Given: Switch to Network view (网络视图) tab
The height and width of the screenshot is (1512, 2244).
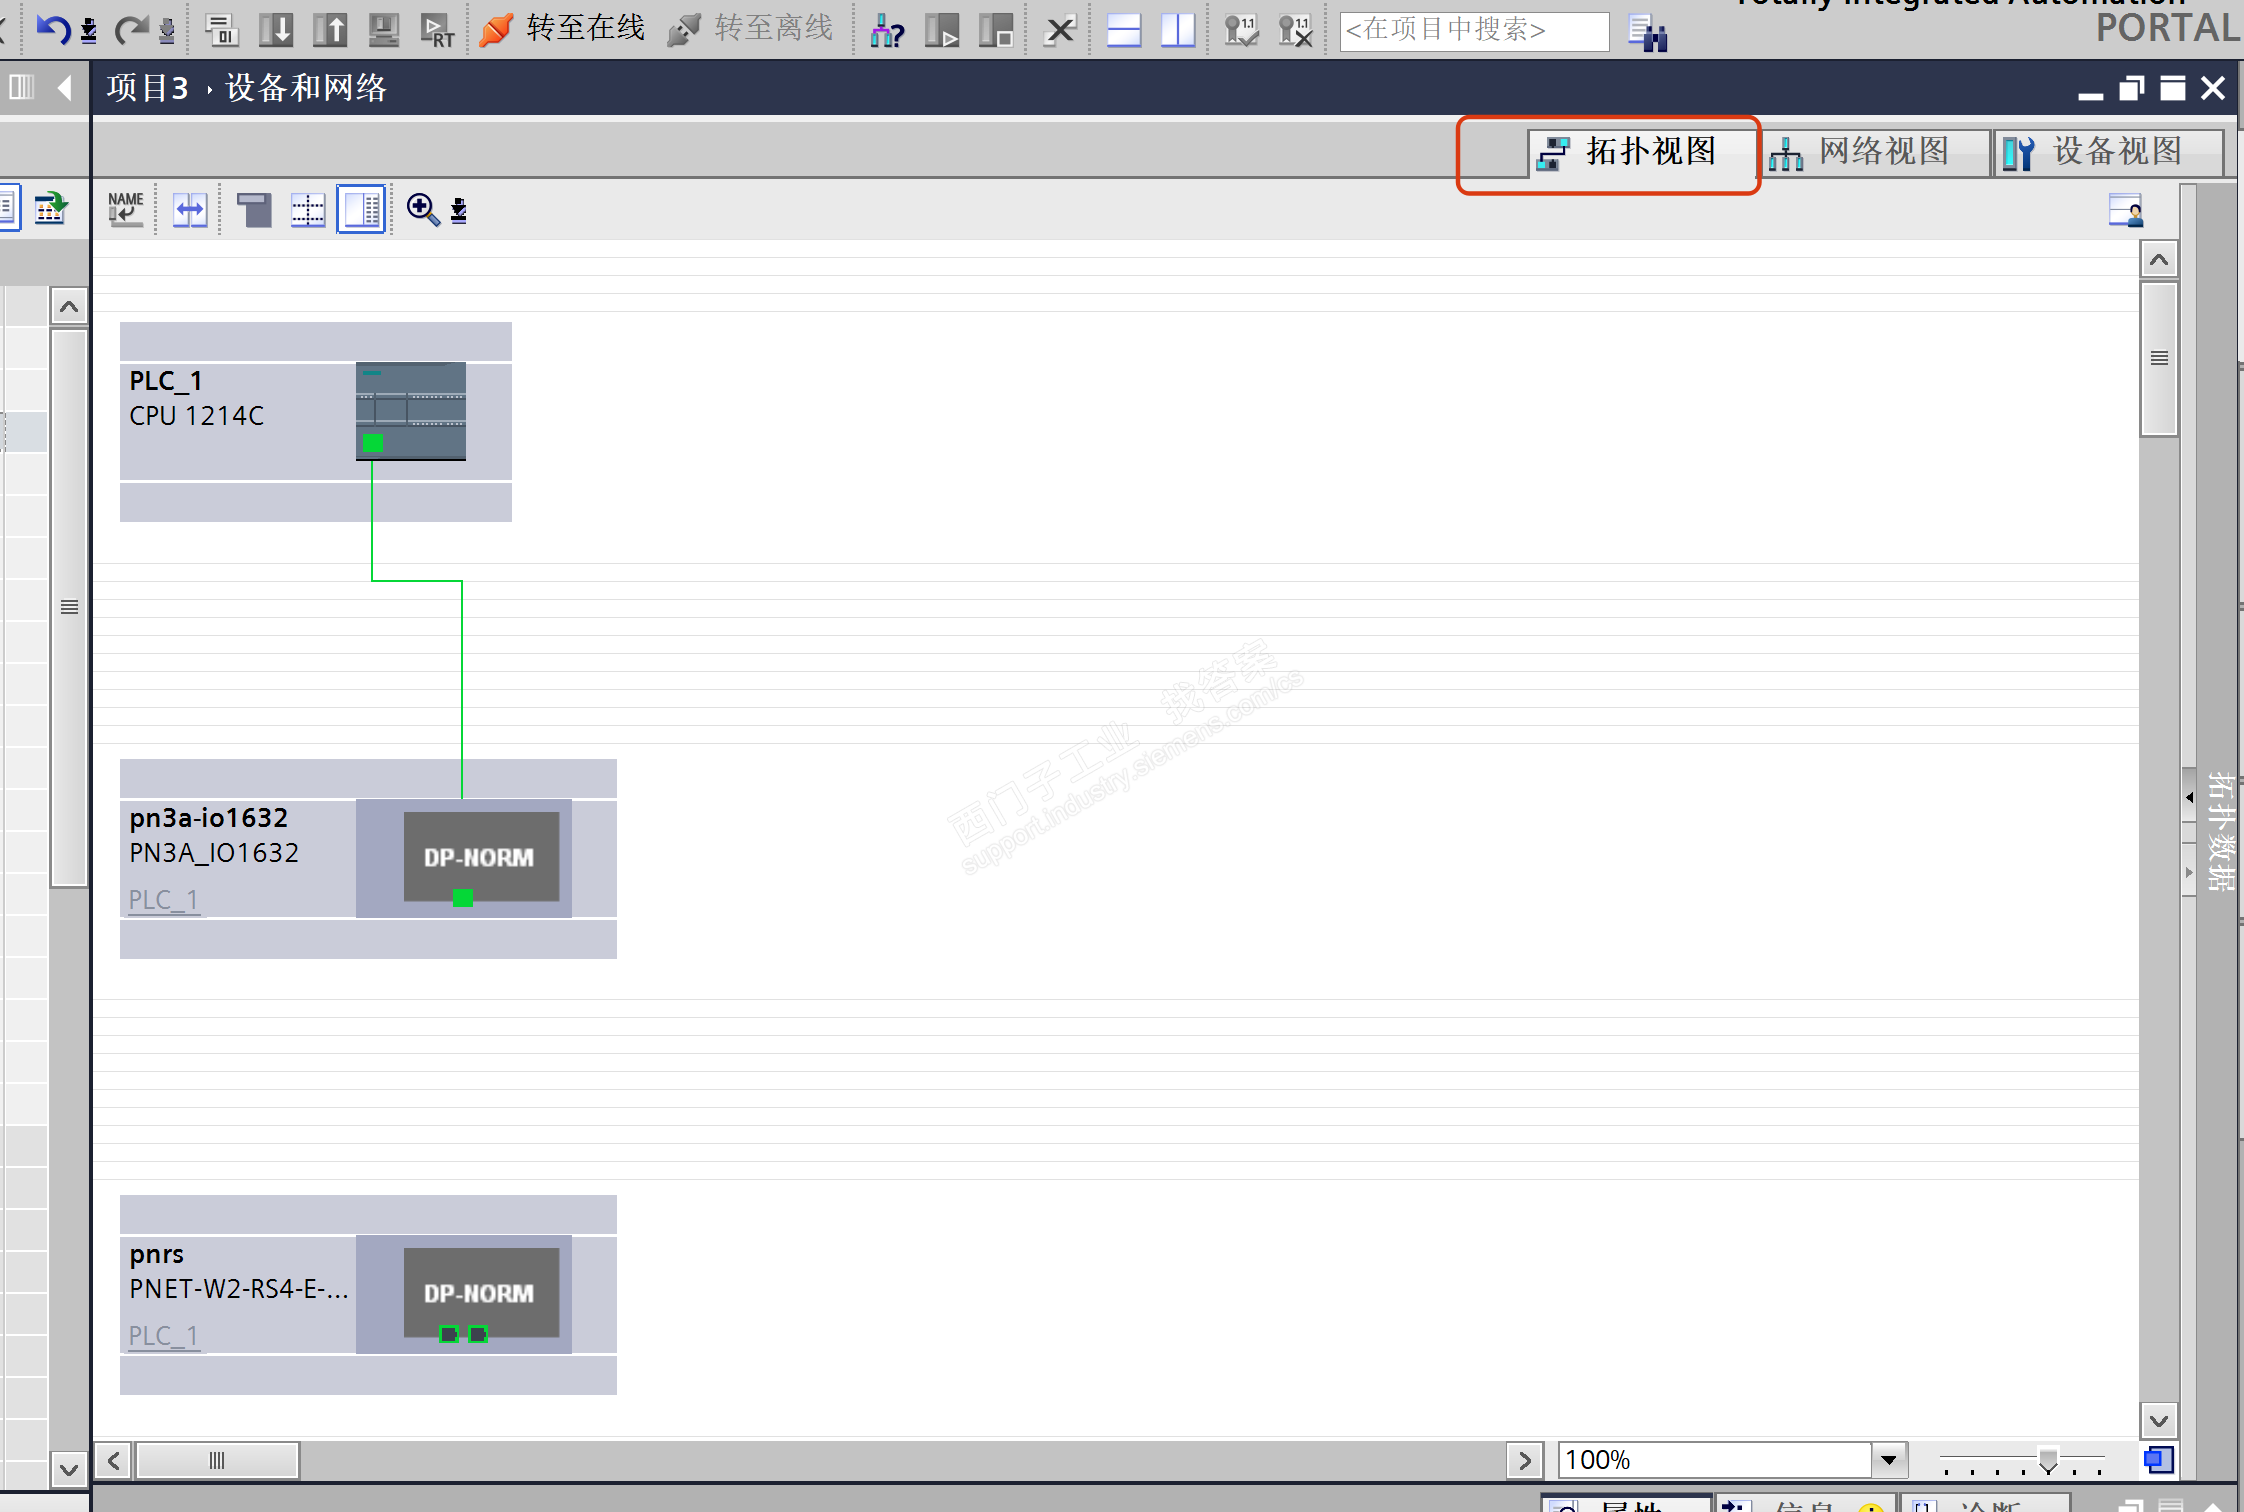Looking at the screenshot, I should point(1870,152).
